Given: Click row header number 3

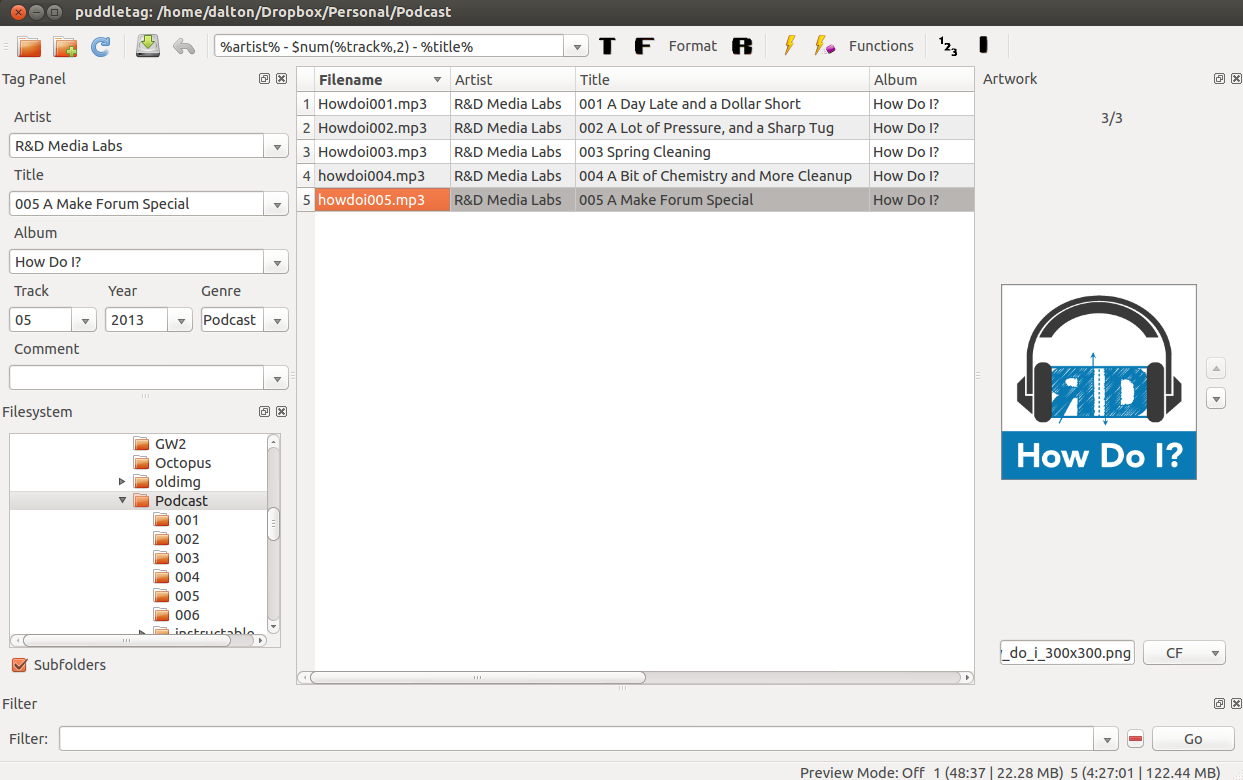Looking at the screenshot, I should [x=307, y=152].
